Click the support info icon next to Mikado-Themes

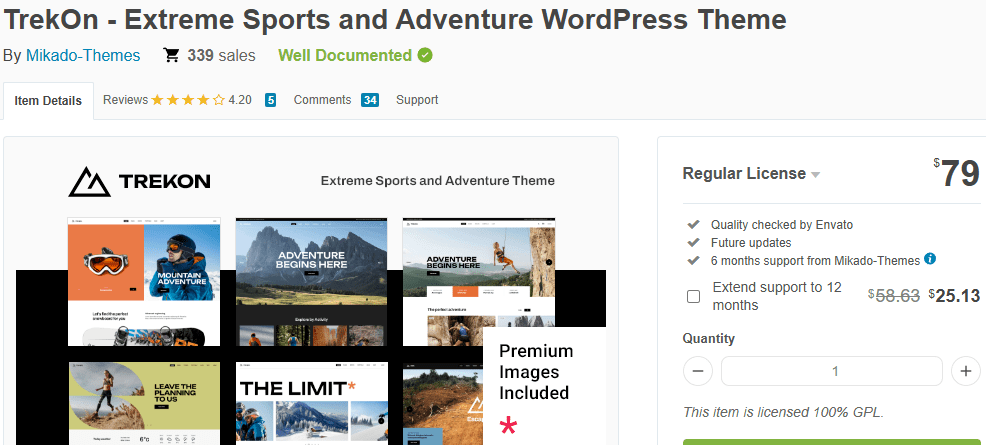(930, 259)
